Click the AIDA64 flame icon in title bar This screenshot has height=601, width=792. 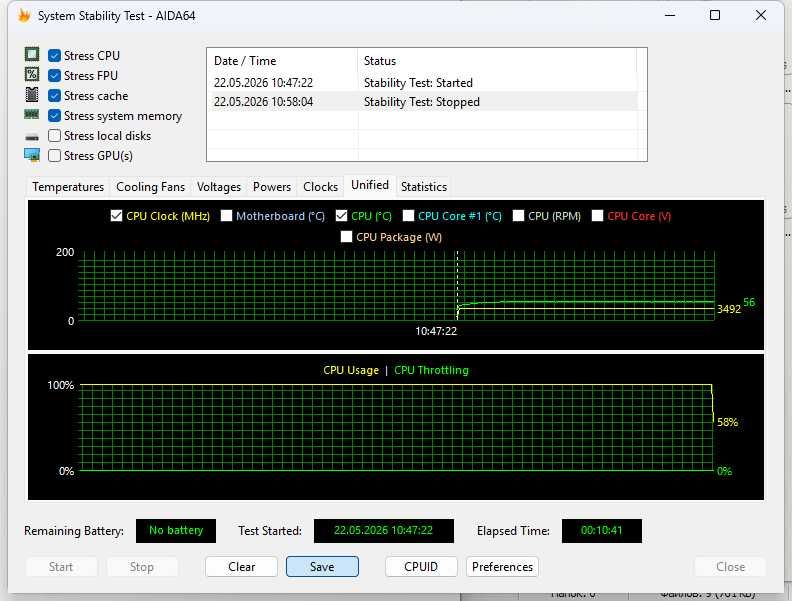tap(24, 16)
